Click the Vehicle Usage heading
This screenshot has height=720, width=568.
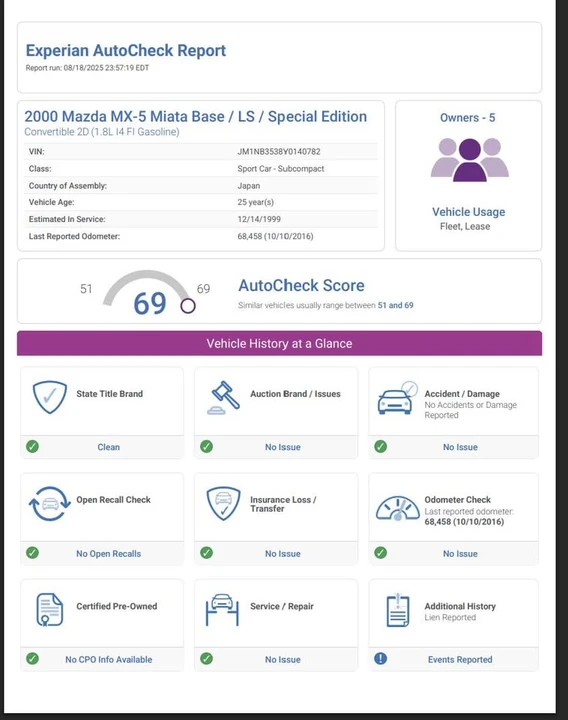click(x=468, y=212)
